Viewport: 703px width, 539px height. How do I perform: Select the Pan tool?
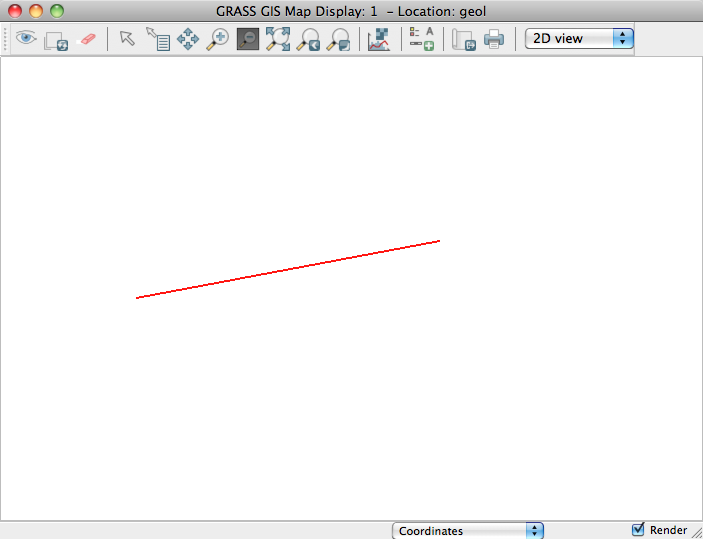[188, 40]
